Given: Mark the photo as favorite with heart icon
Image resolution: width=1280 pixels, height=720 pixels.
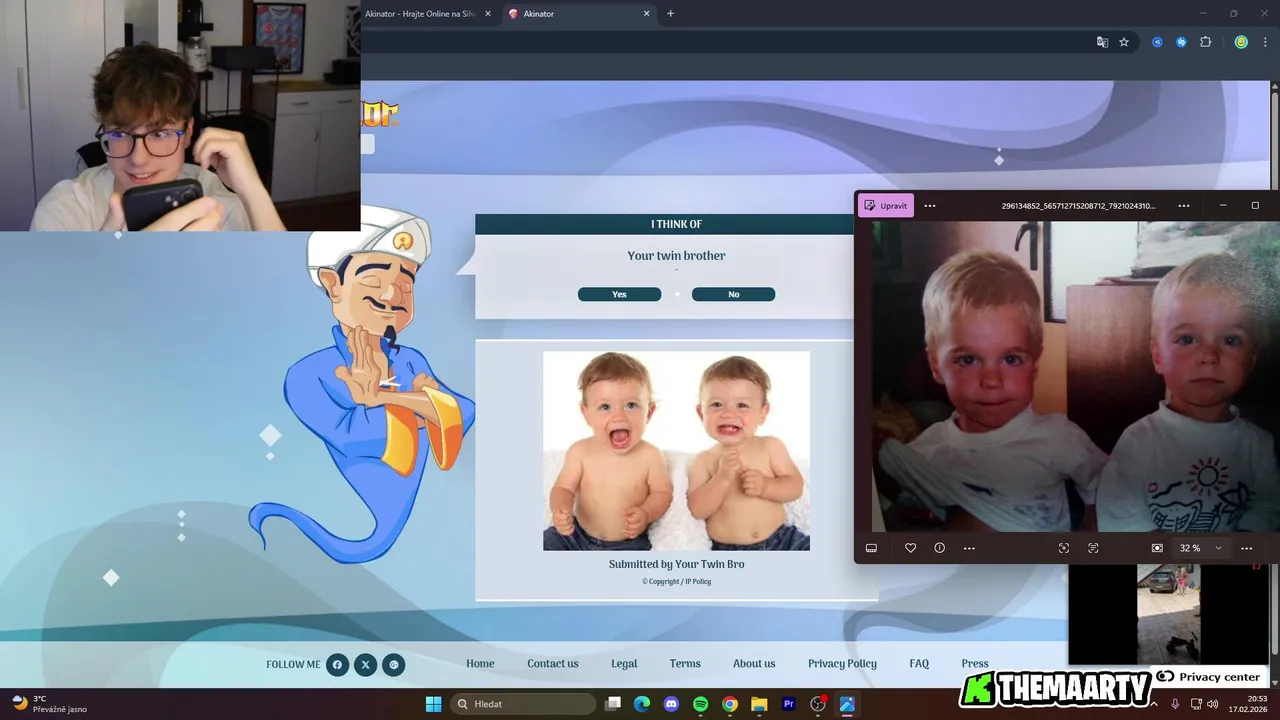Looking at the screenshot, I should click(910, 548).
